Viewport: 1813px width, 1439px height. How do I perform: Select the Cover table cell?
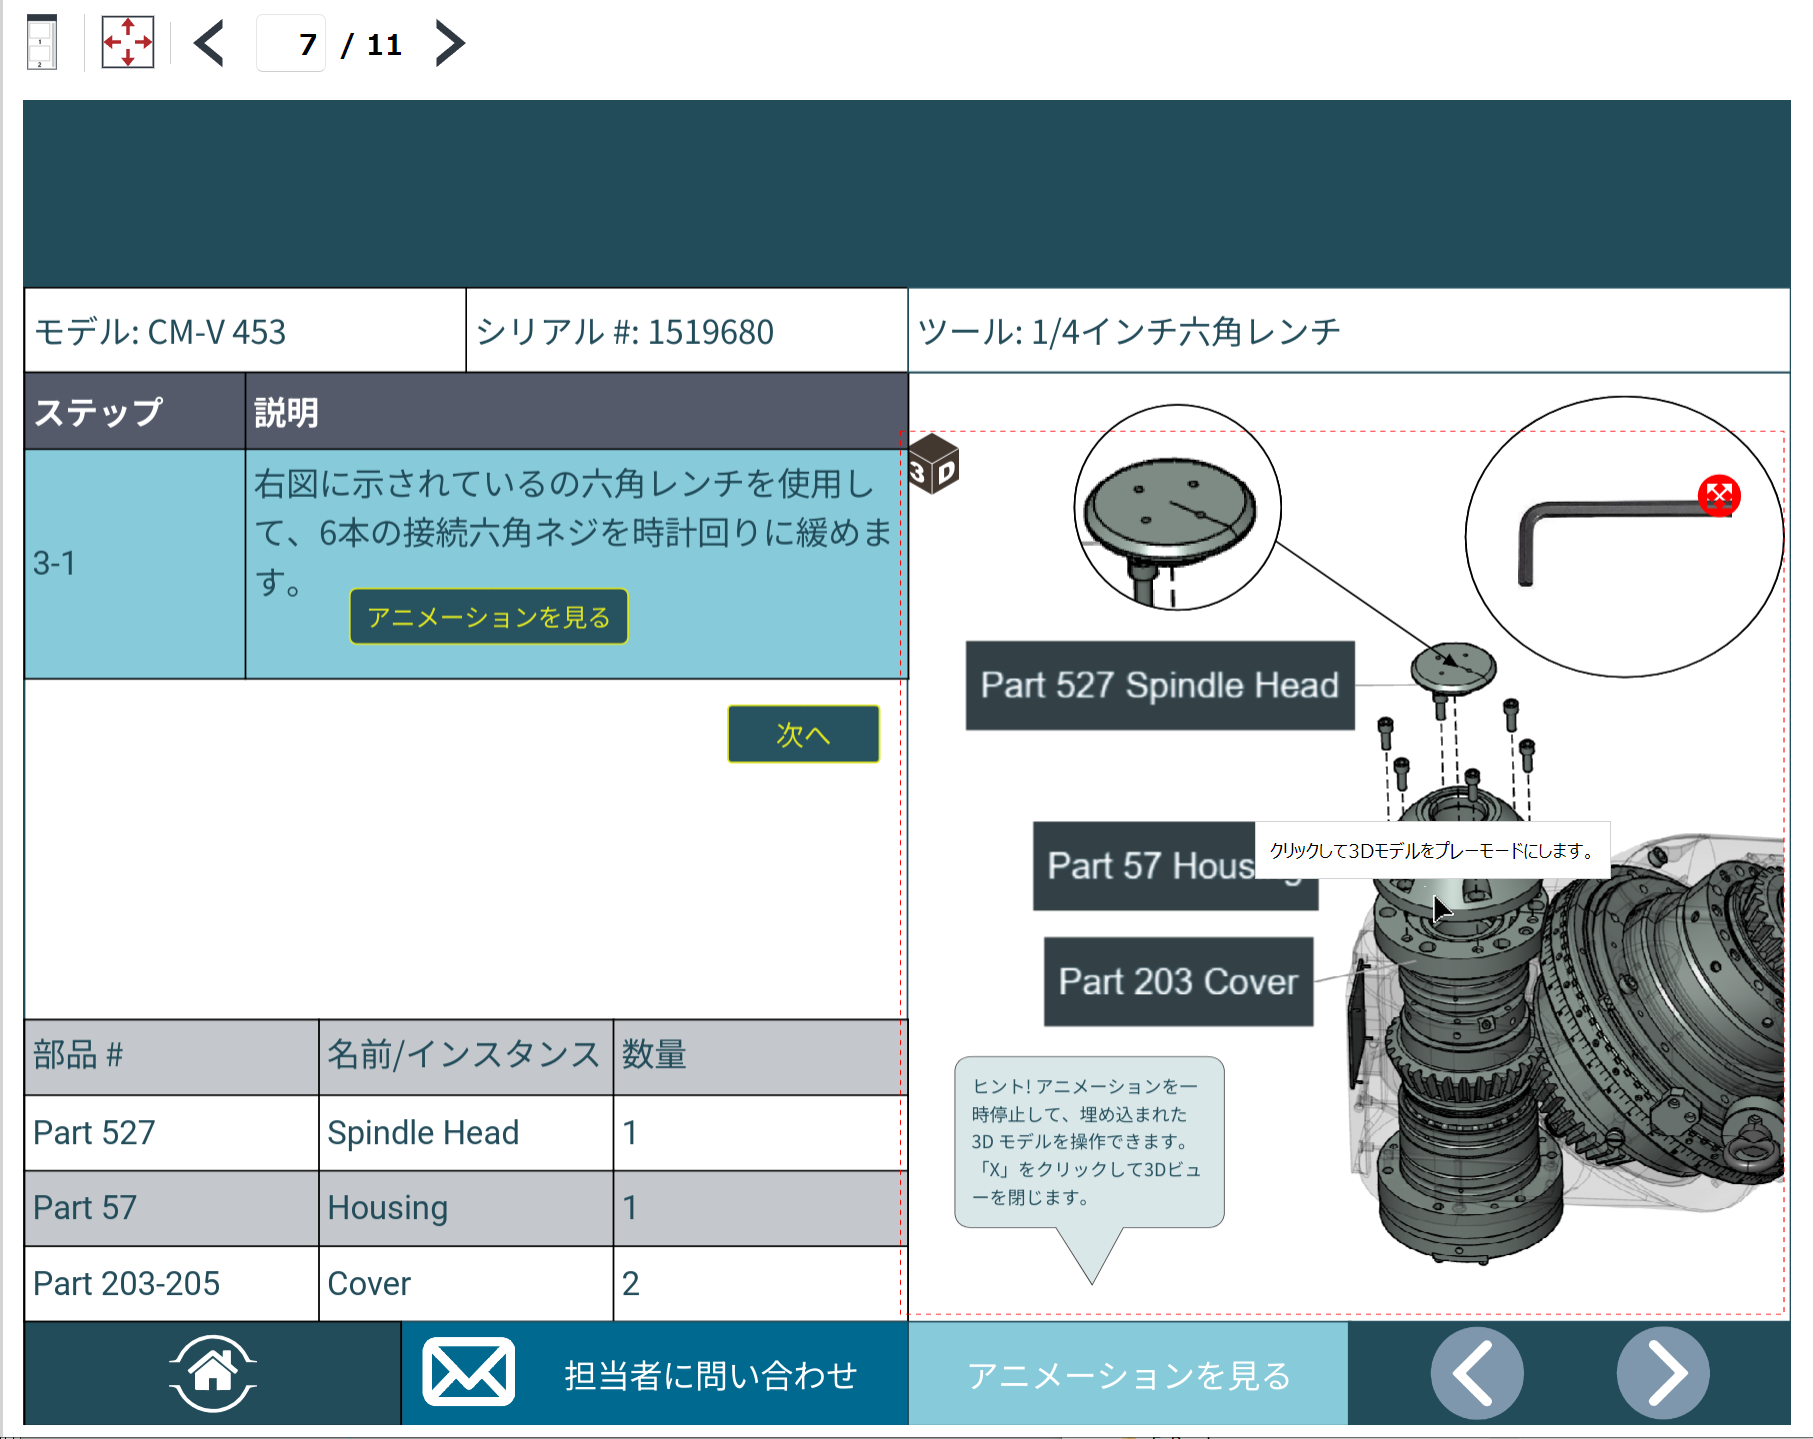click(x=466, y=1284)
